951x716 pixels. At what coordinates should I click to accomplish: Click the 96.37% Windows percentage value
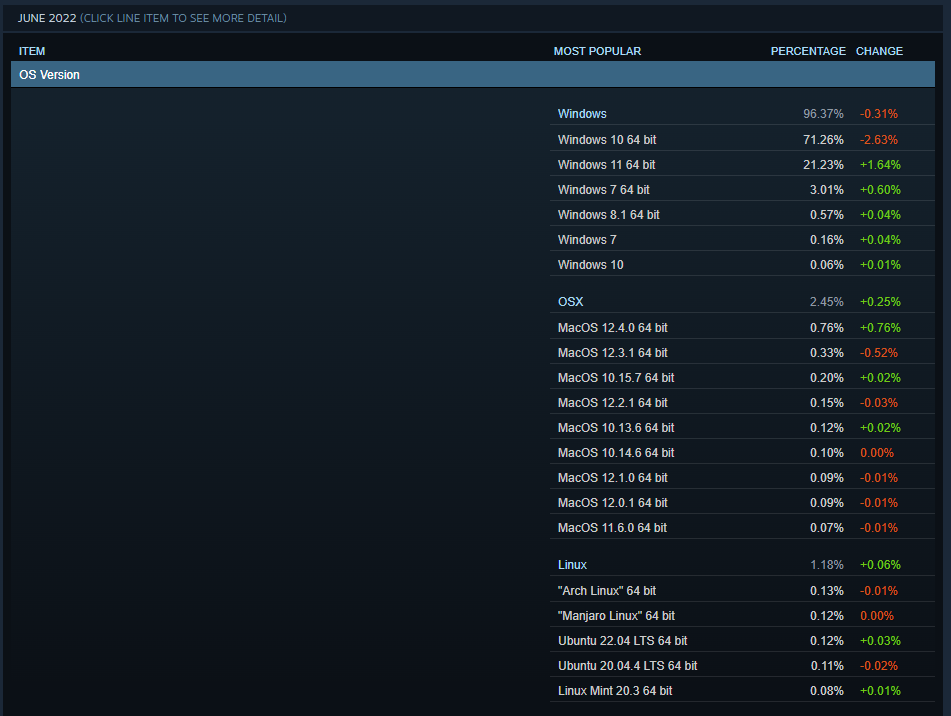823,114
